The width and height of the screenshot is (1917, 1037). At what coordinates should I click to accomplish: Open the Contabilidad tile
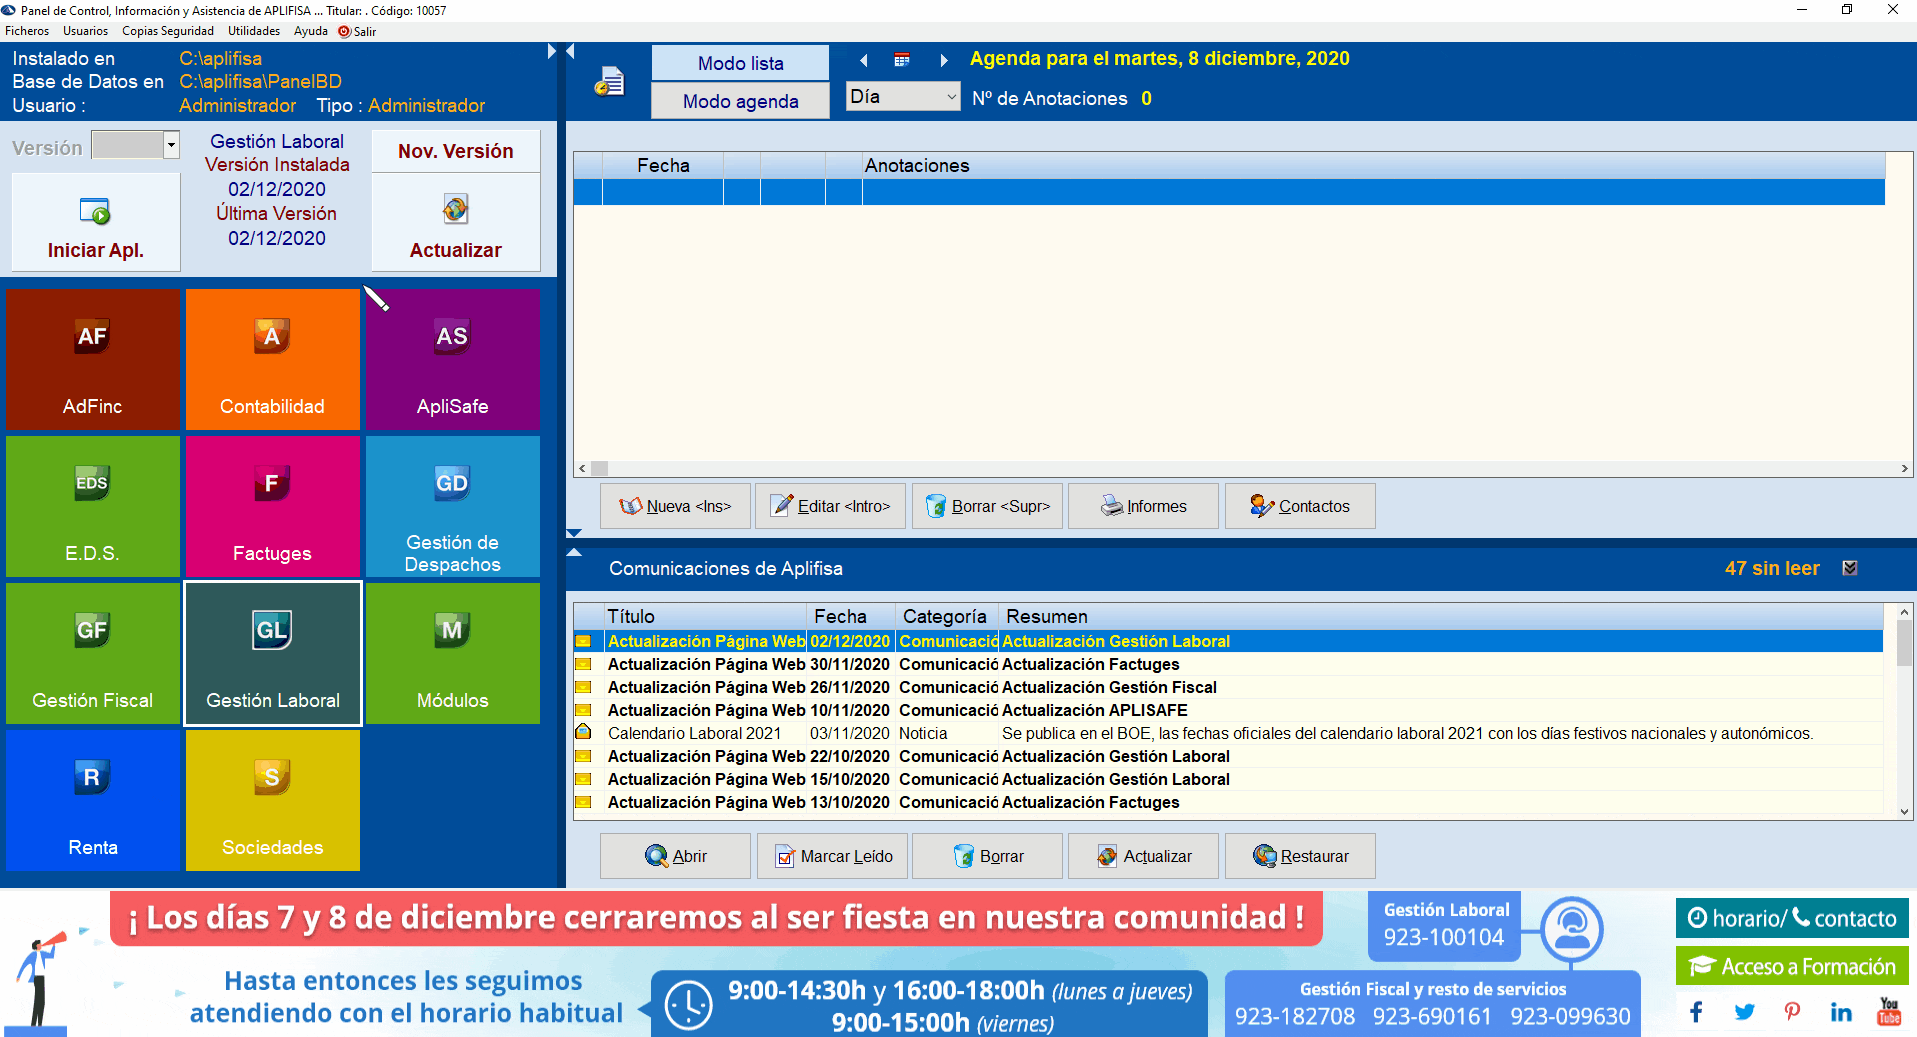(272, 359)
